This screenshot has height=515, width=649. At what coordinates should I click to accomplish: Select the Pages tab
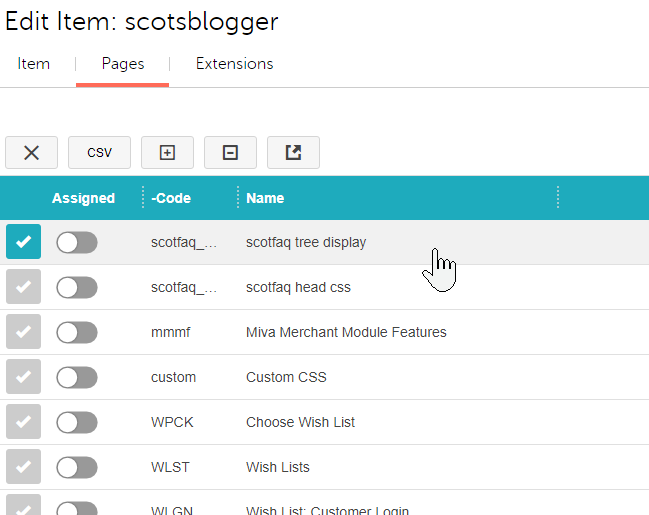pos(123,64)
